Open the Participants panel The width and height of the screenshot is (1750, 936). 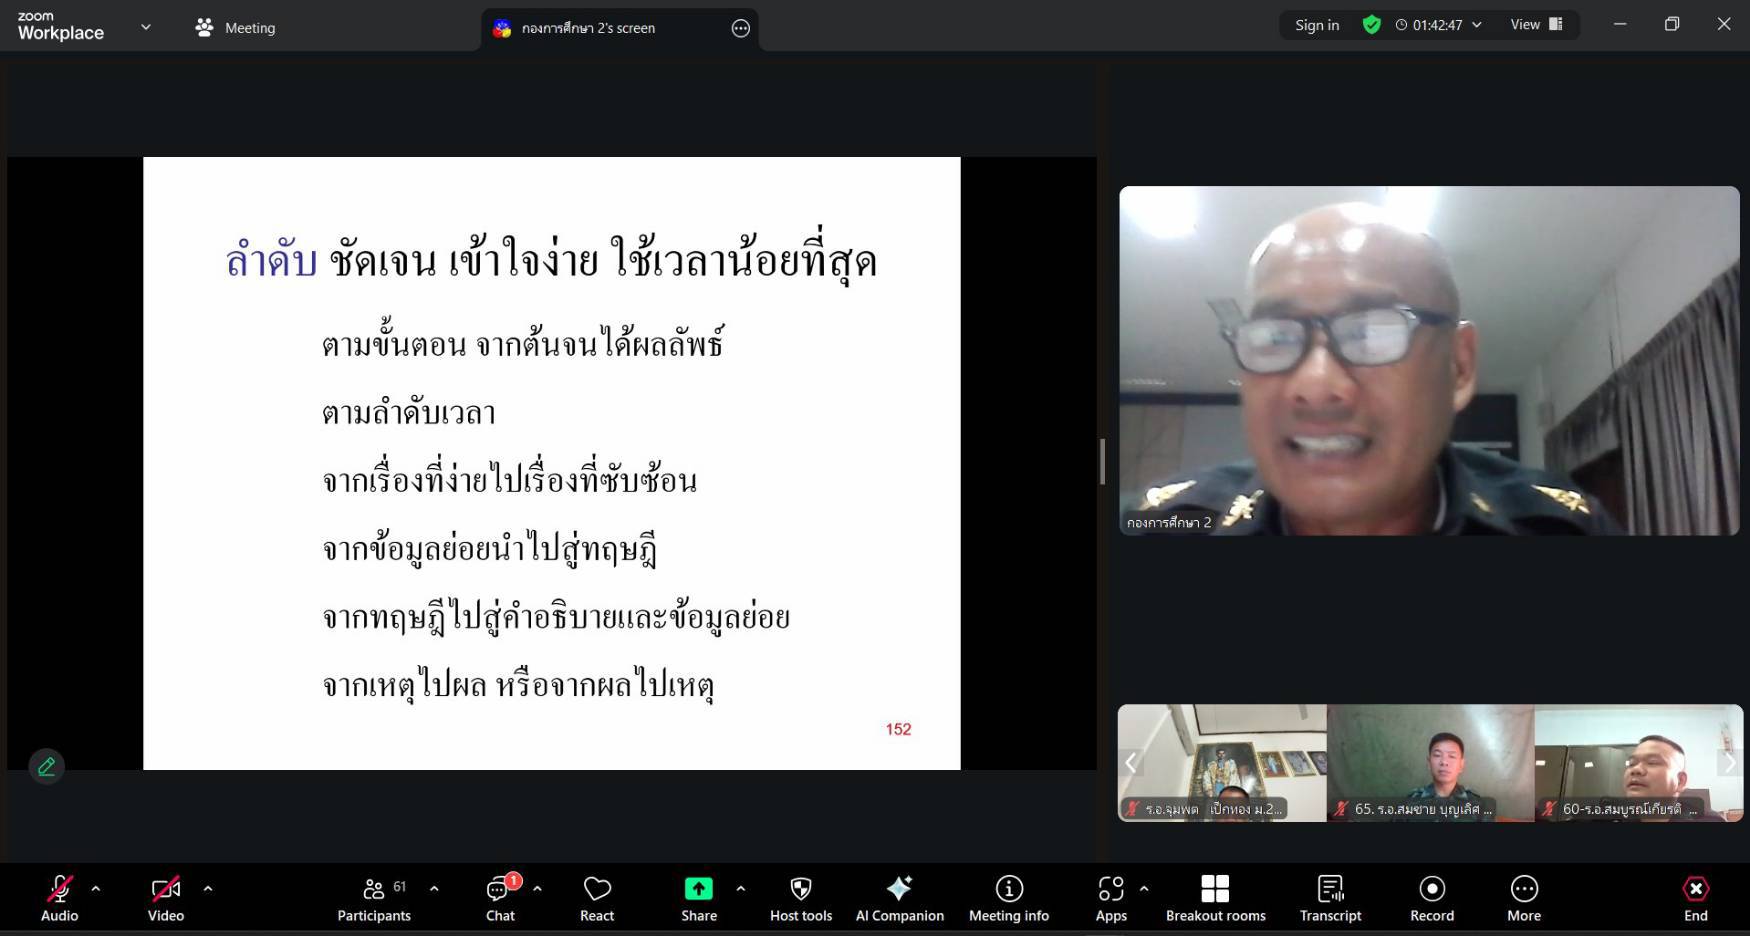click(x=374, y=898)
